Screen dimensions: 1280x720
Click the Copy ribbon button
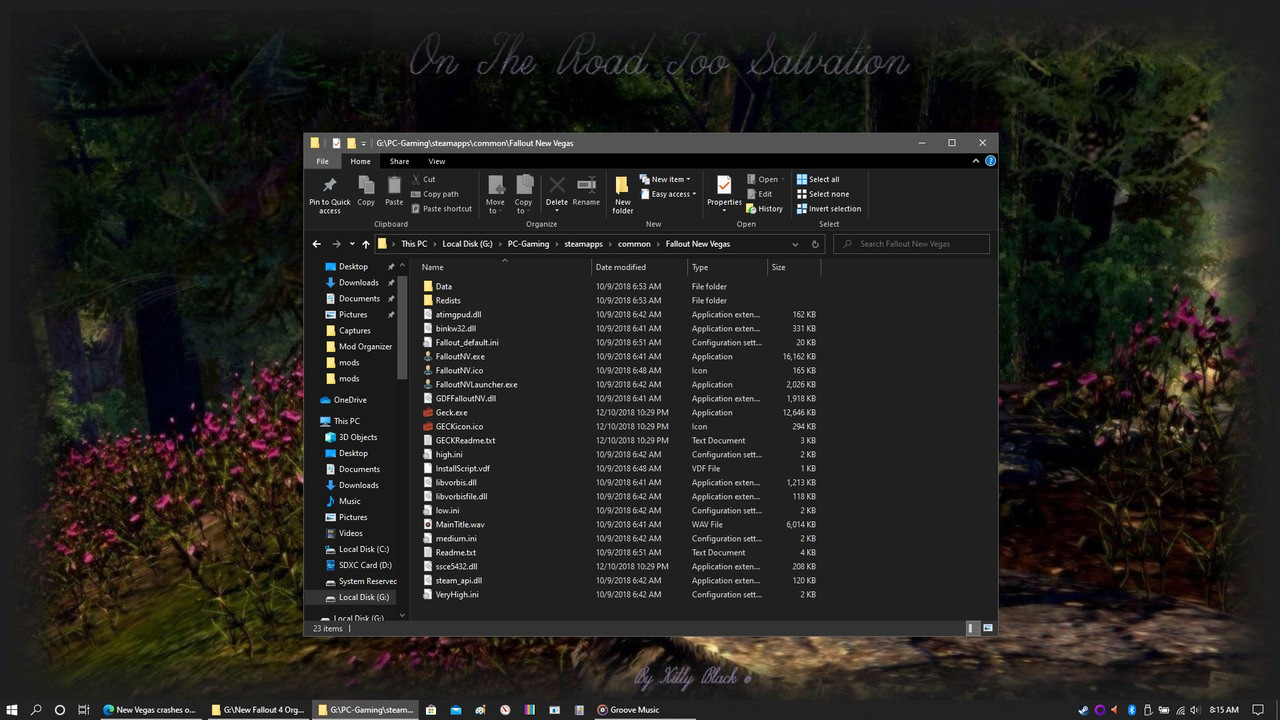(366, 190)
